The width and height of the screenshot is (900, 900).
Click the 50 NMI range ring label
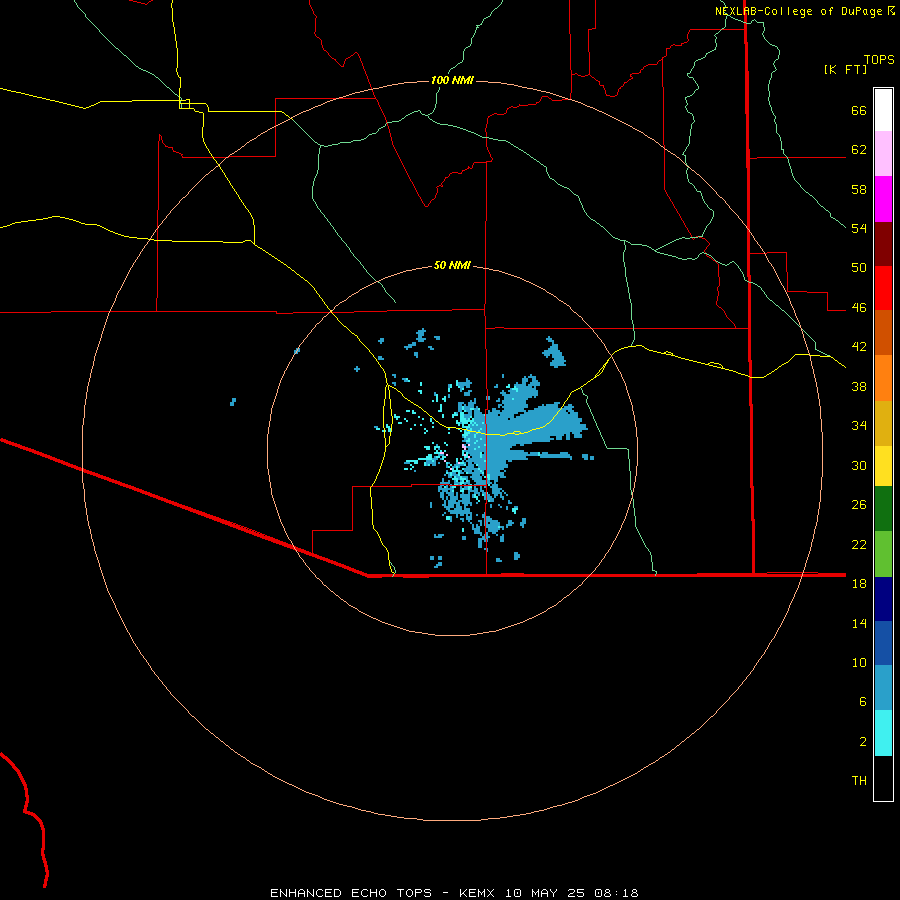click(x=452, y=265)
